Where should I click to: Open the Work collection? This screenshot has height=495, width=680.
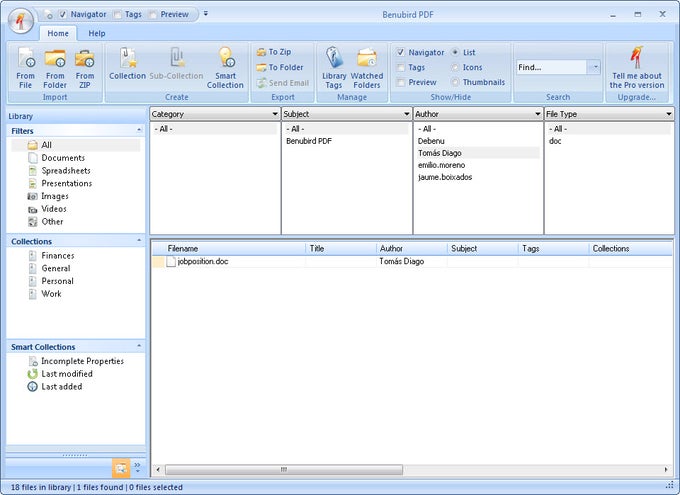point(45,294)
